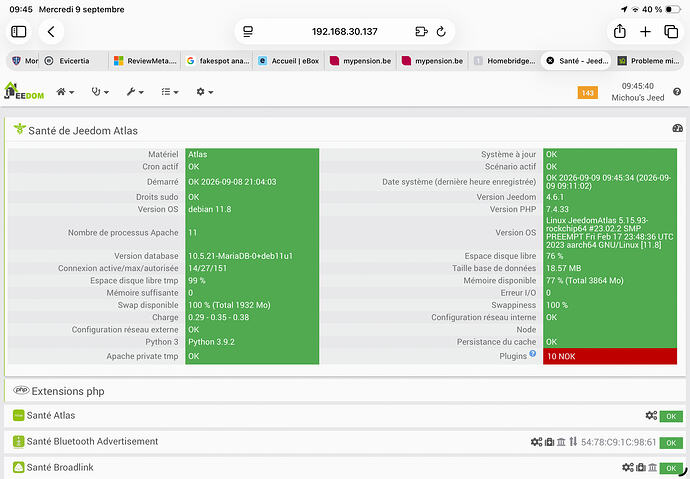Click the up-down arrows icon in Bluetooth row
Image resolution: width=690 pixels, height=479 pixels.
pos(573,441)
